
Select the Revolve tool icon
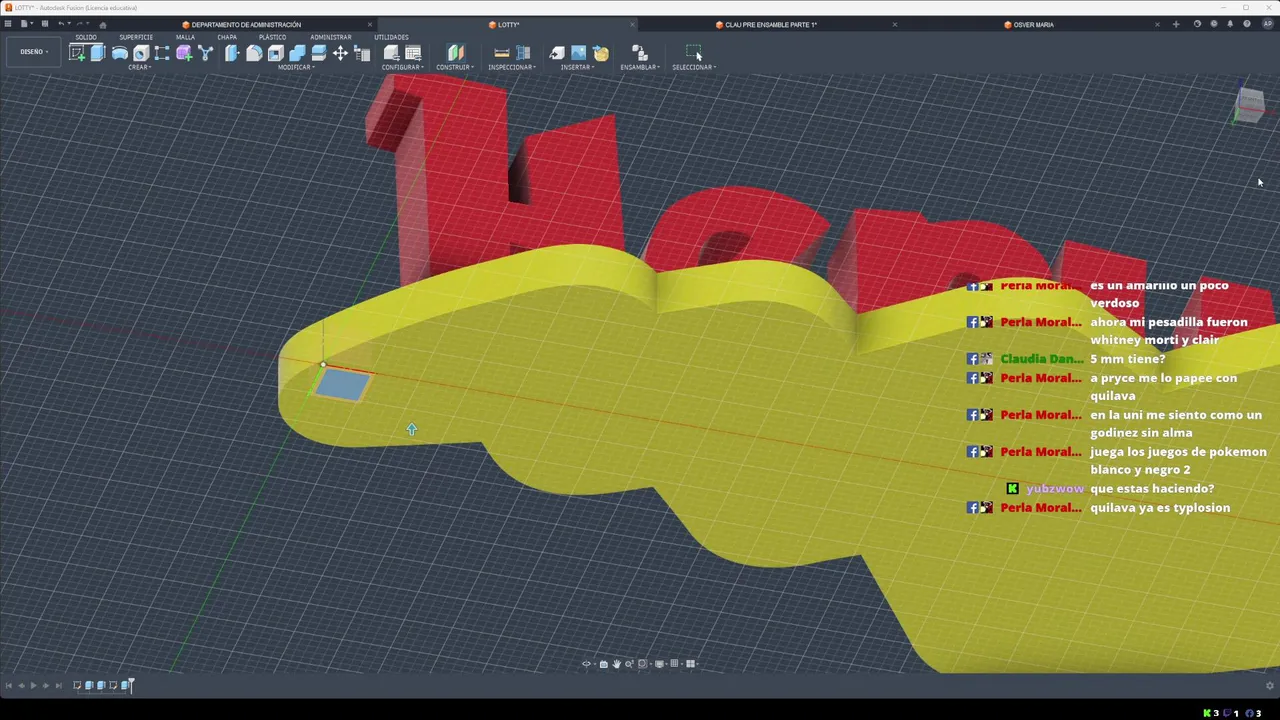[x=119, y=53]
